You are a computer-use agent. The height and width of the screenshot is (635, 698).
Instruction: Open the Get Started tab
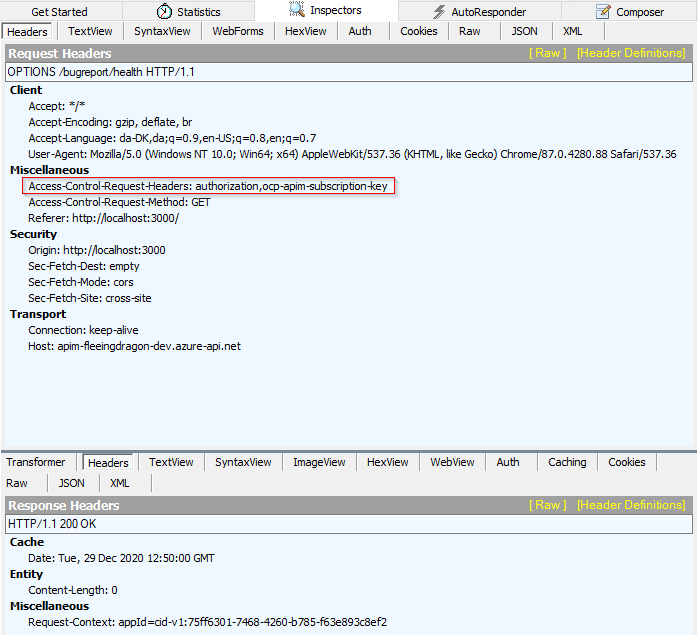pyautogui.click(x=59, y=12)
